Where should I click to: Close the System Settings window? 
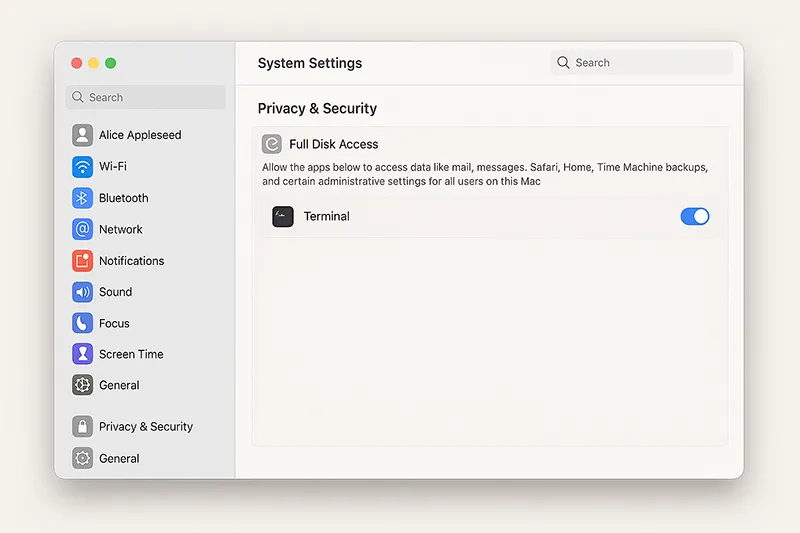pos(77,63)
